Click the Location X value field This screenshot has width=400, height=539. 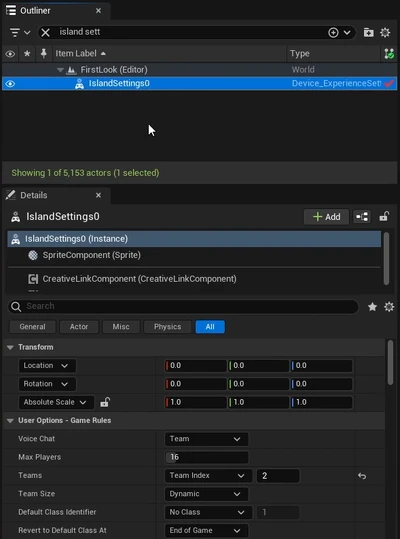(x=195, y=365)
